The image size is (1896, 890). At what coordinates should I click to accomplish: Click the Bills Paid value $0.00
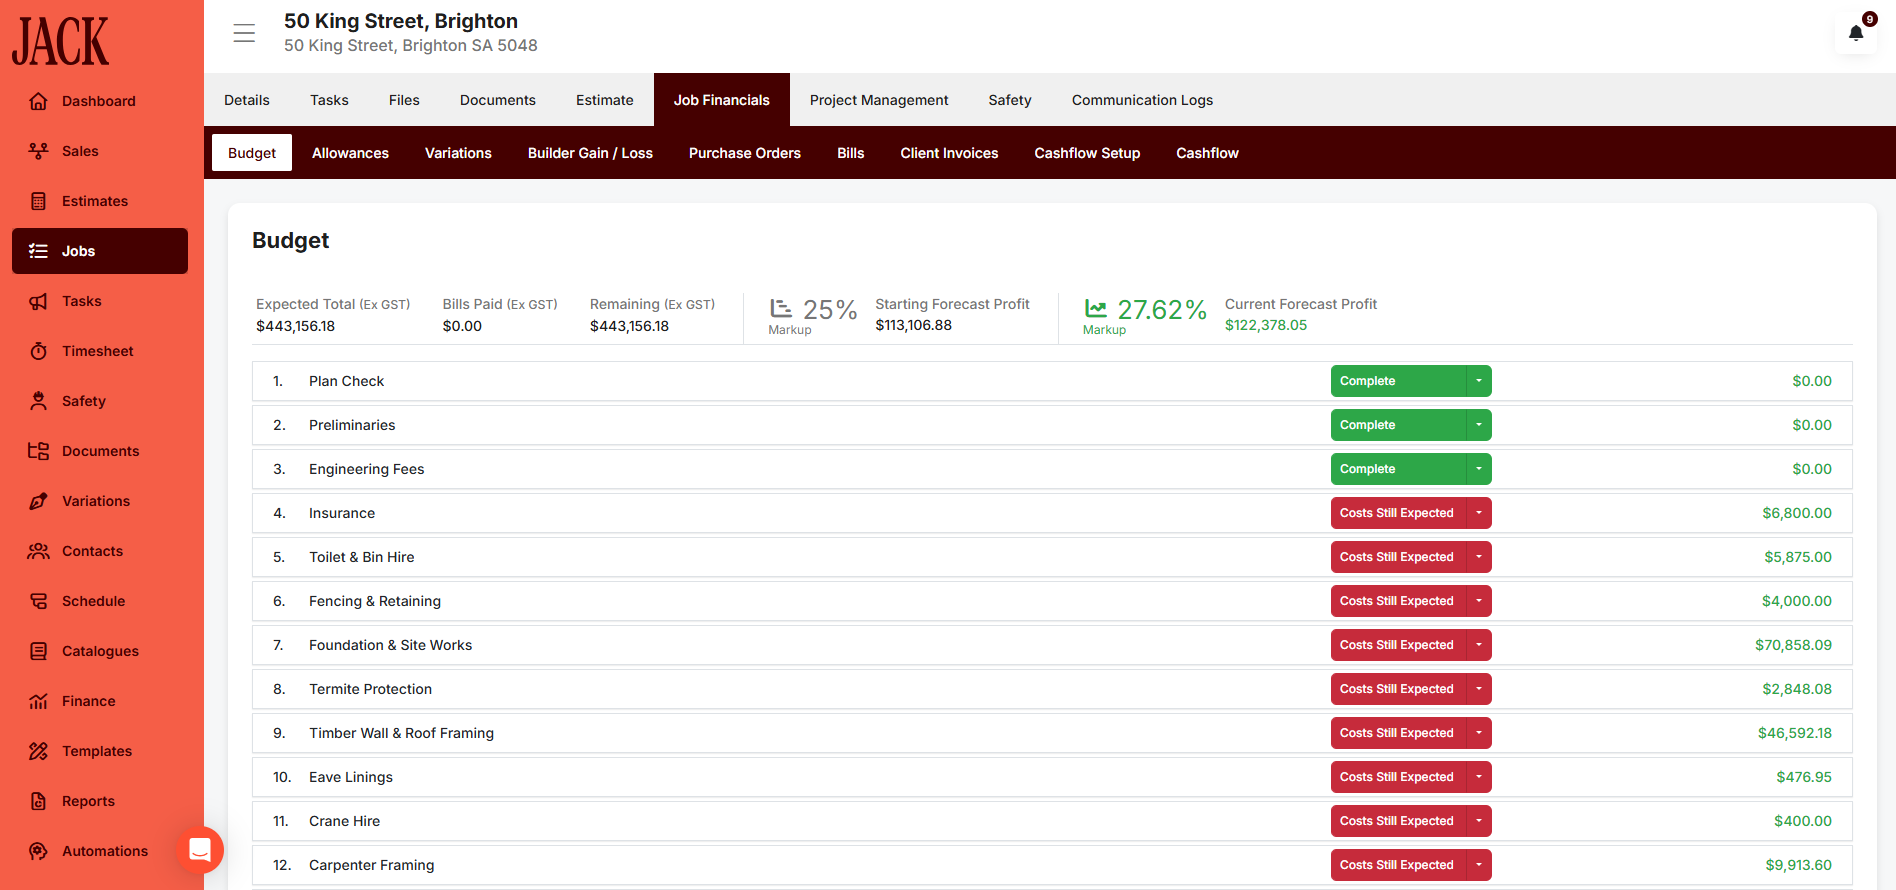click(x=462, y=326)
